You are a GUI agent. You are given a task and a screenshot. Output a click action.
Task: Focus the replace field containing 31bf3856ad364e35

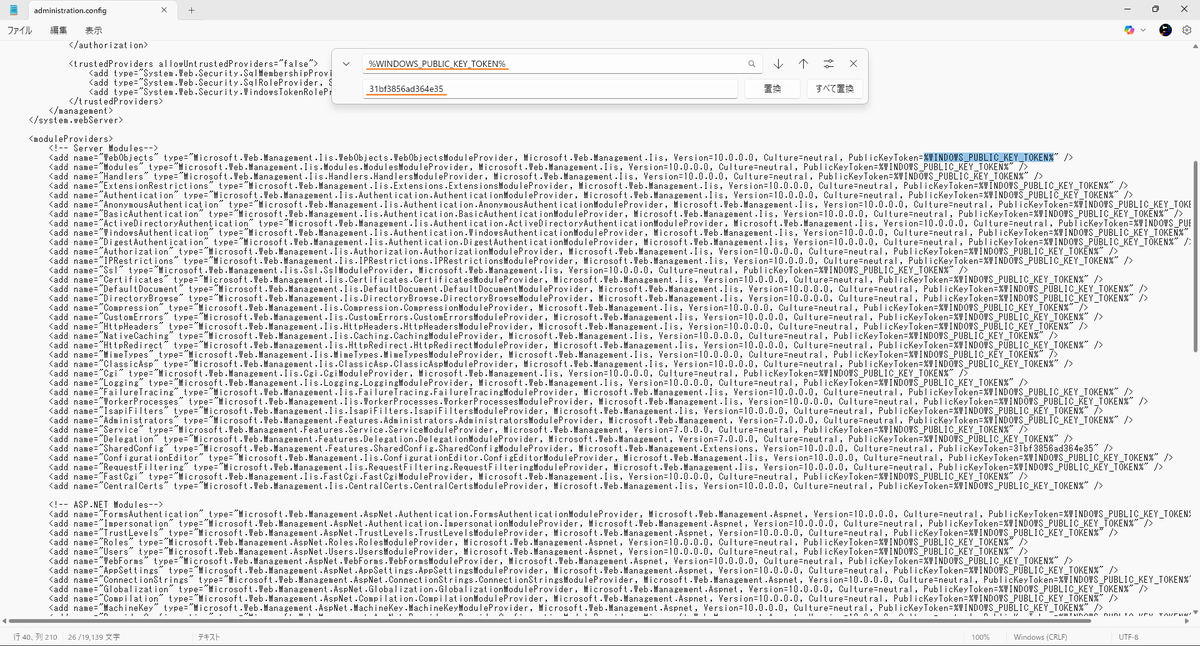(x=550, y=89)
